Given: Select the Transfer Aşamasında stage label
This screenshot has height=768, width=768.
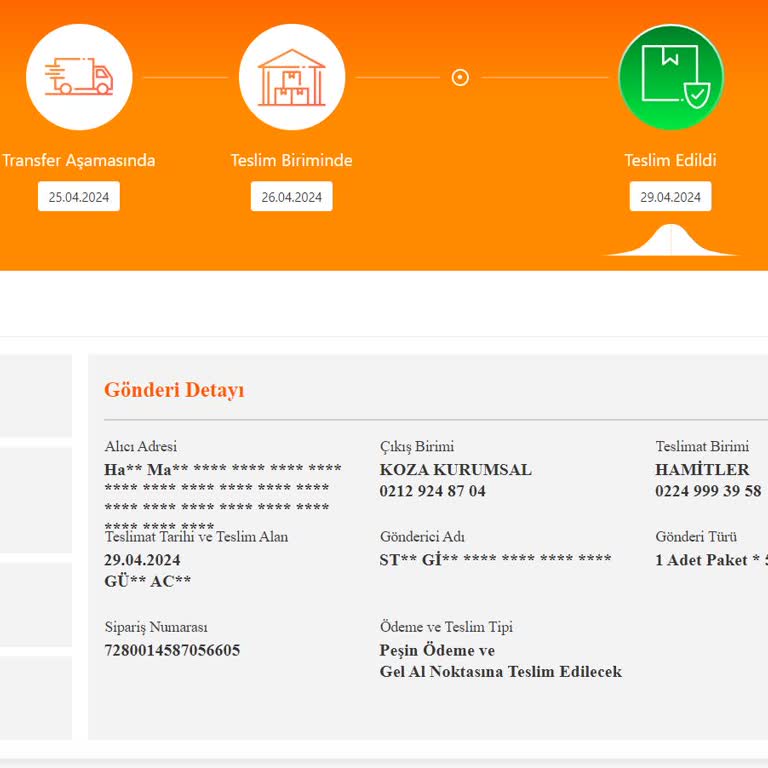Looking at the screenshot, I should (79, 160).
